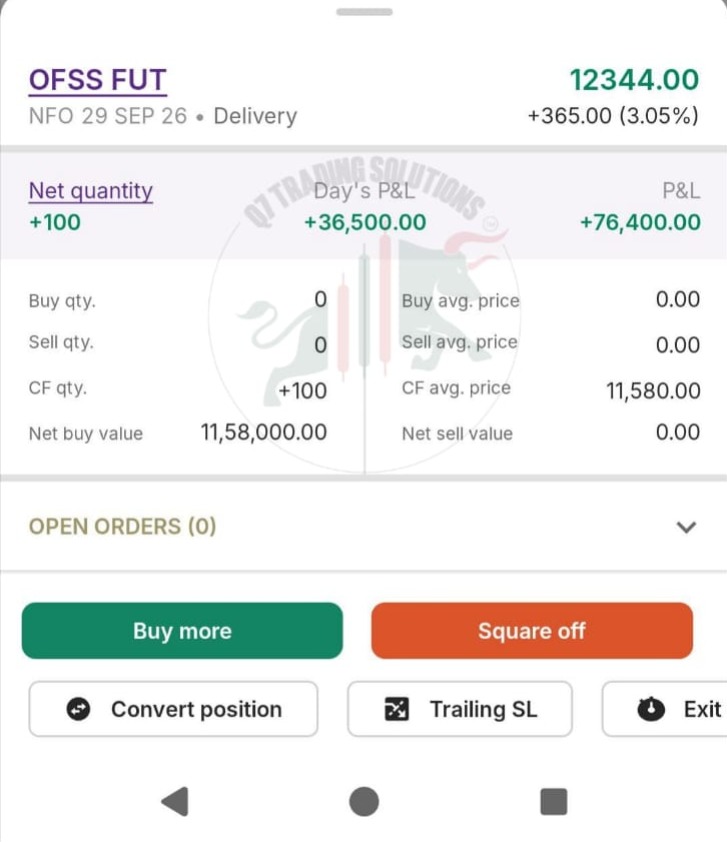The height and width of the screenshot is (842, 727).
Task: Click the Convert position swap icon
Action: [78, 709]
